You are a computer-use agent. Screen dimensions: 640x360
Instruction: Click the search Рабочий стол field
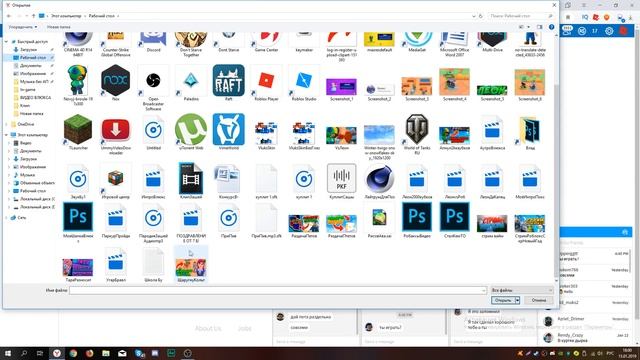click(x=521, y=16)
